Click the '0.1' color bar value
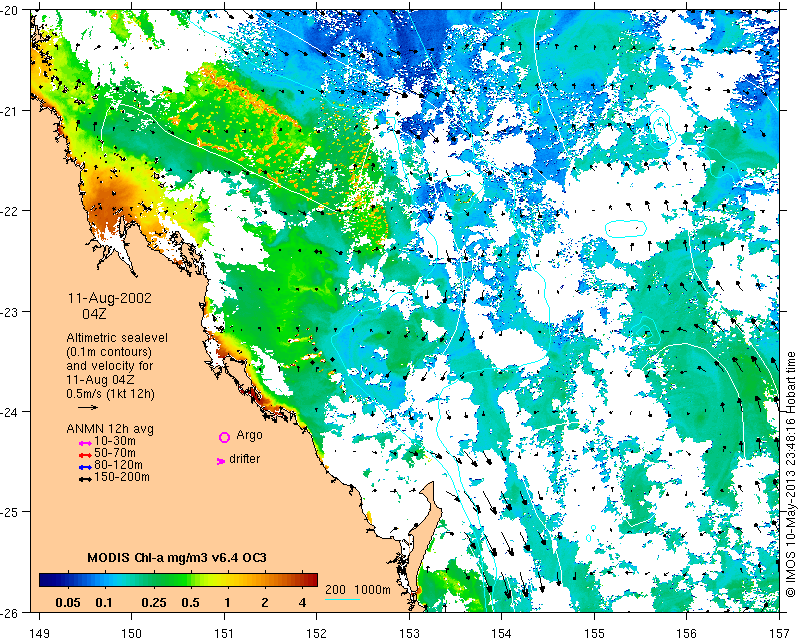 point(104,603)
